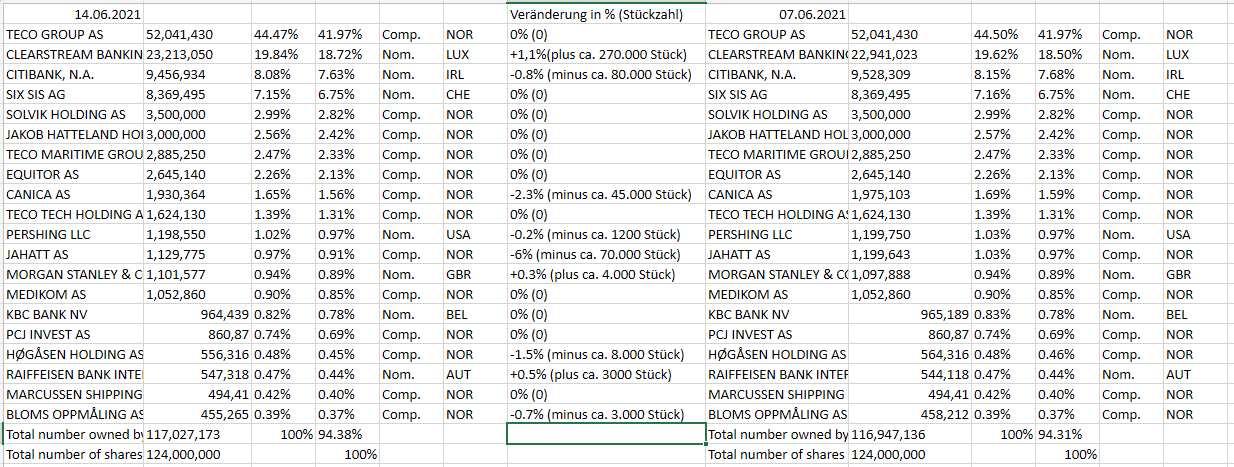This screenshot has width=1234, height=467.
Task: Click the 1,101,577 Morgan Stanley value
Action: [198, 274]
